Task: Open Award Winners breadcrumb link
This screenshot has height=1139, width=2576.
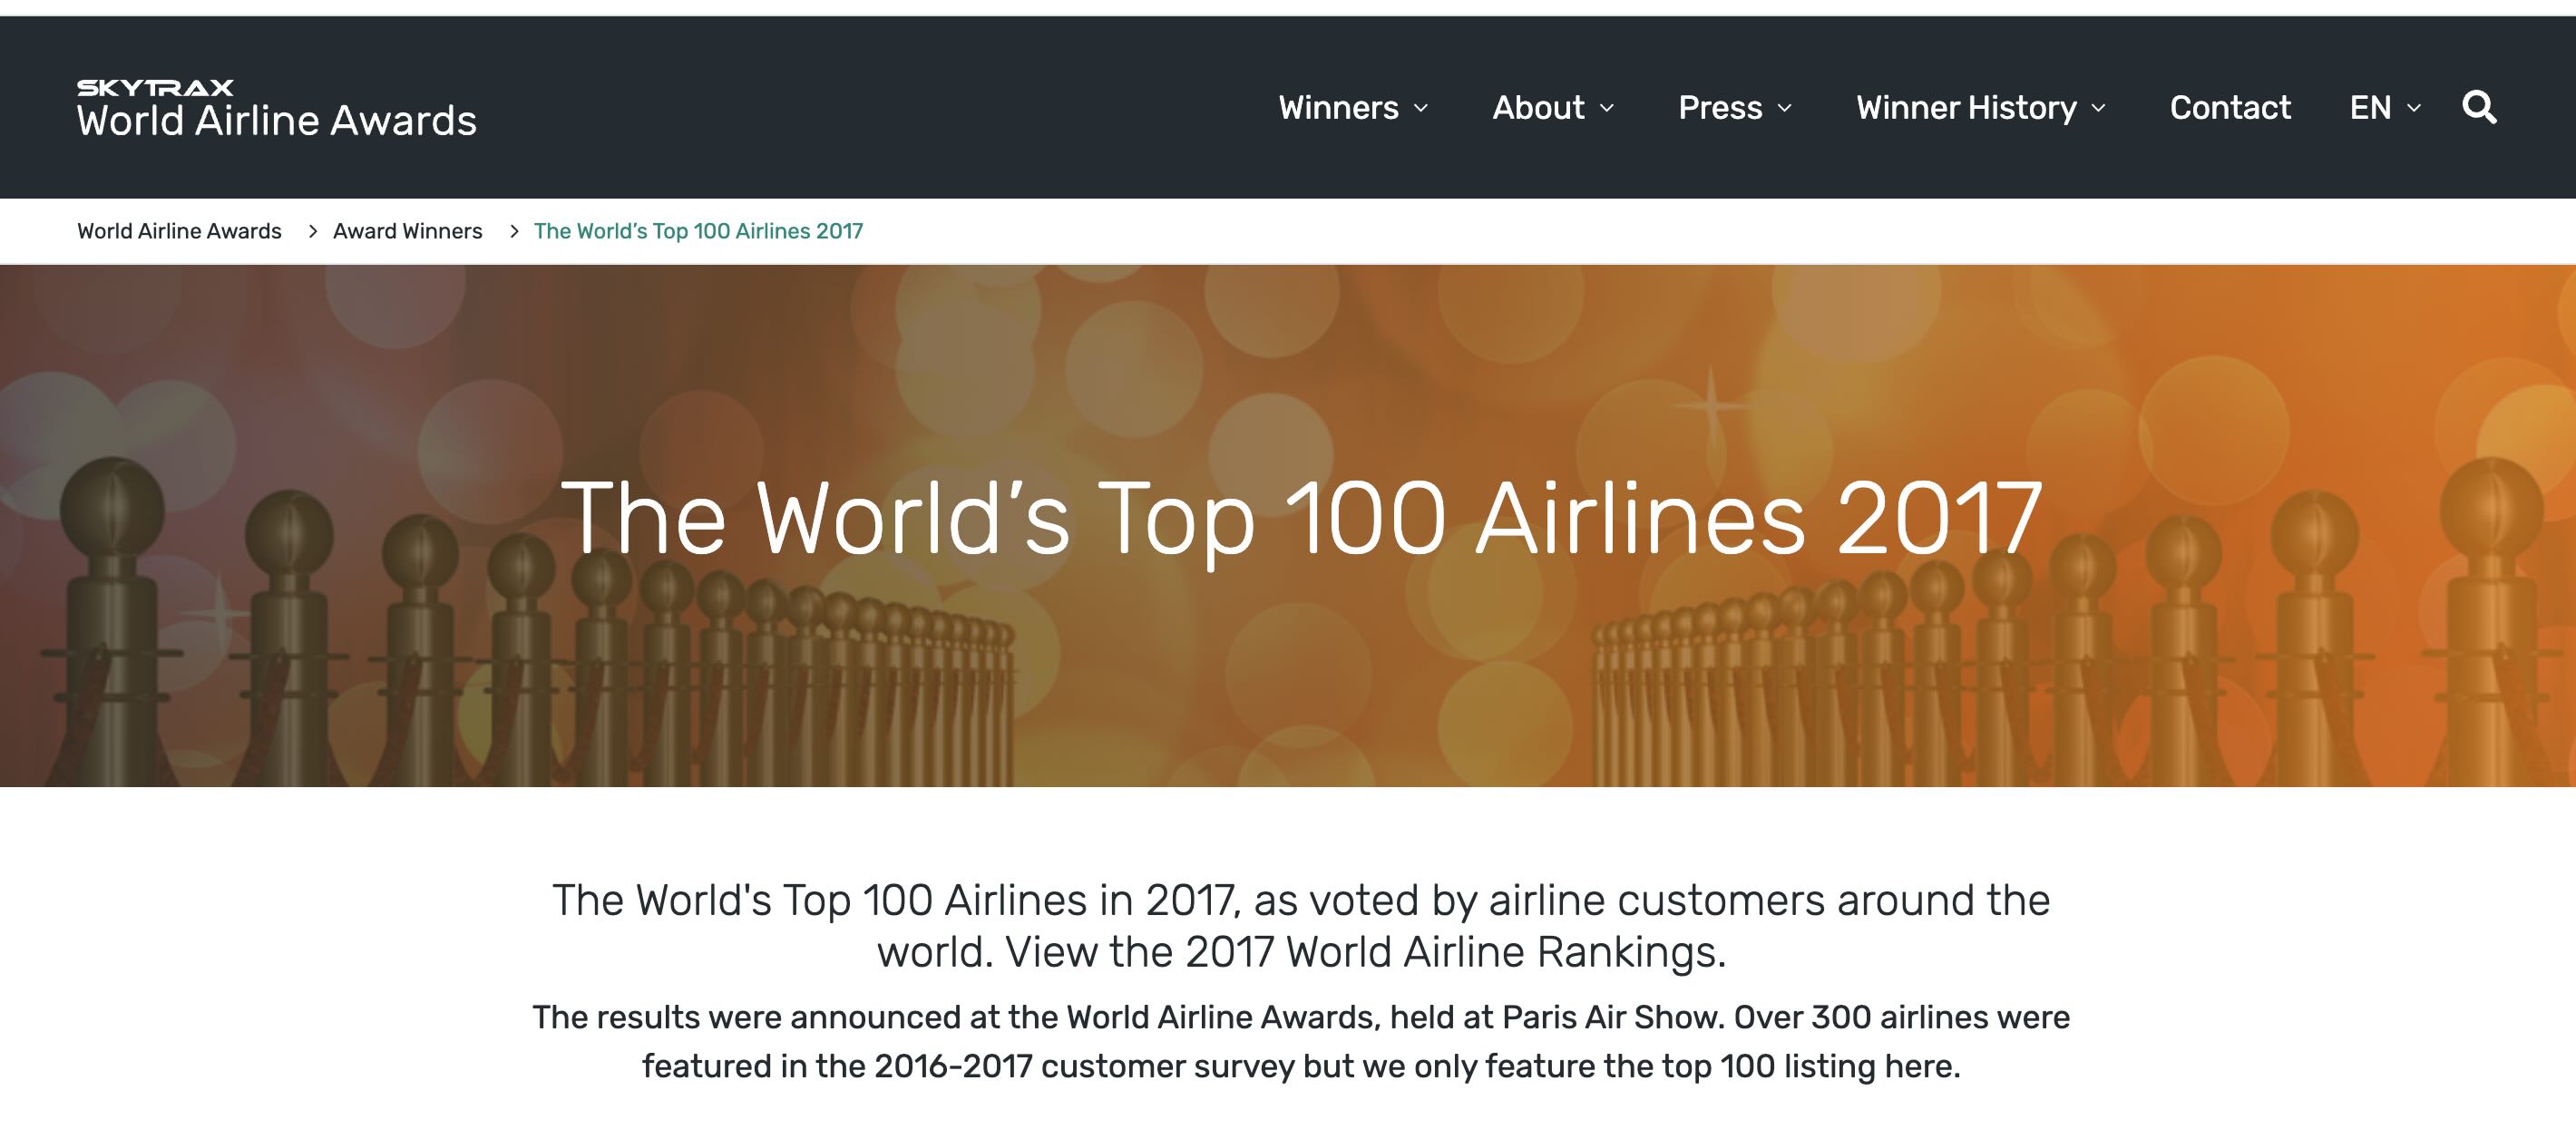Action: click(x=407, y=231)
